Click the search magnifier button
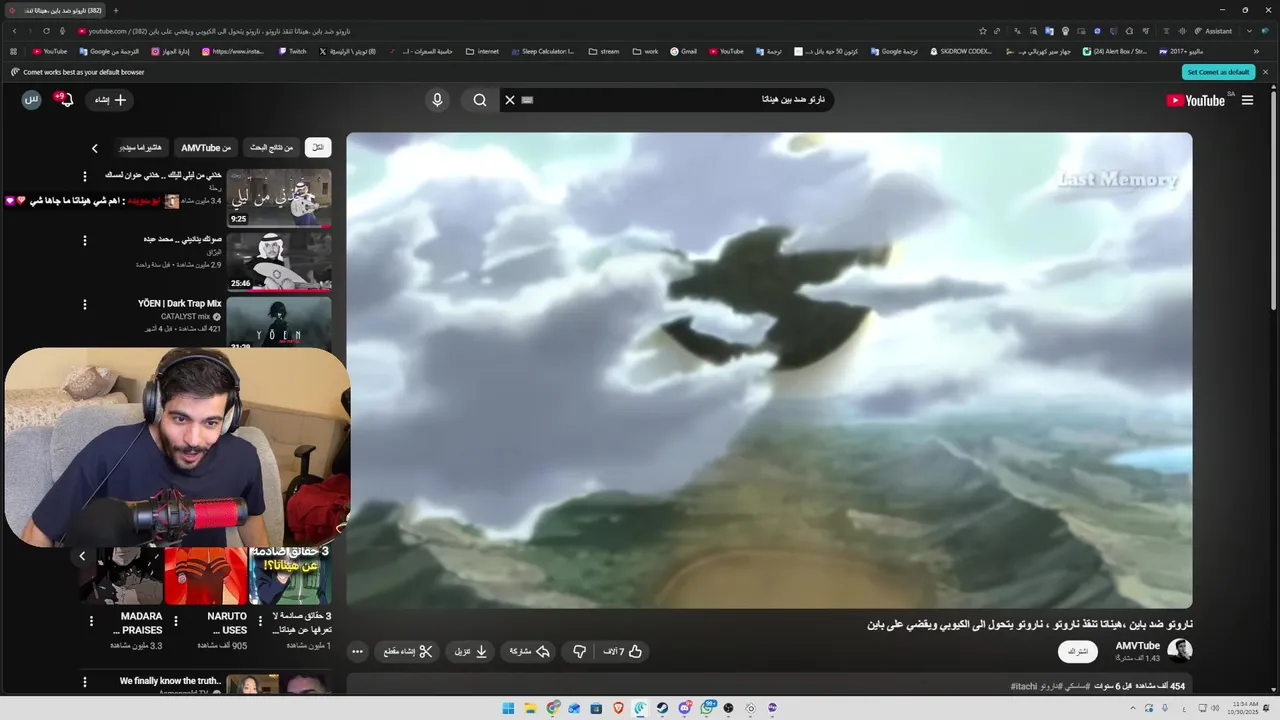 click(x=480, y=100)
